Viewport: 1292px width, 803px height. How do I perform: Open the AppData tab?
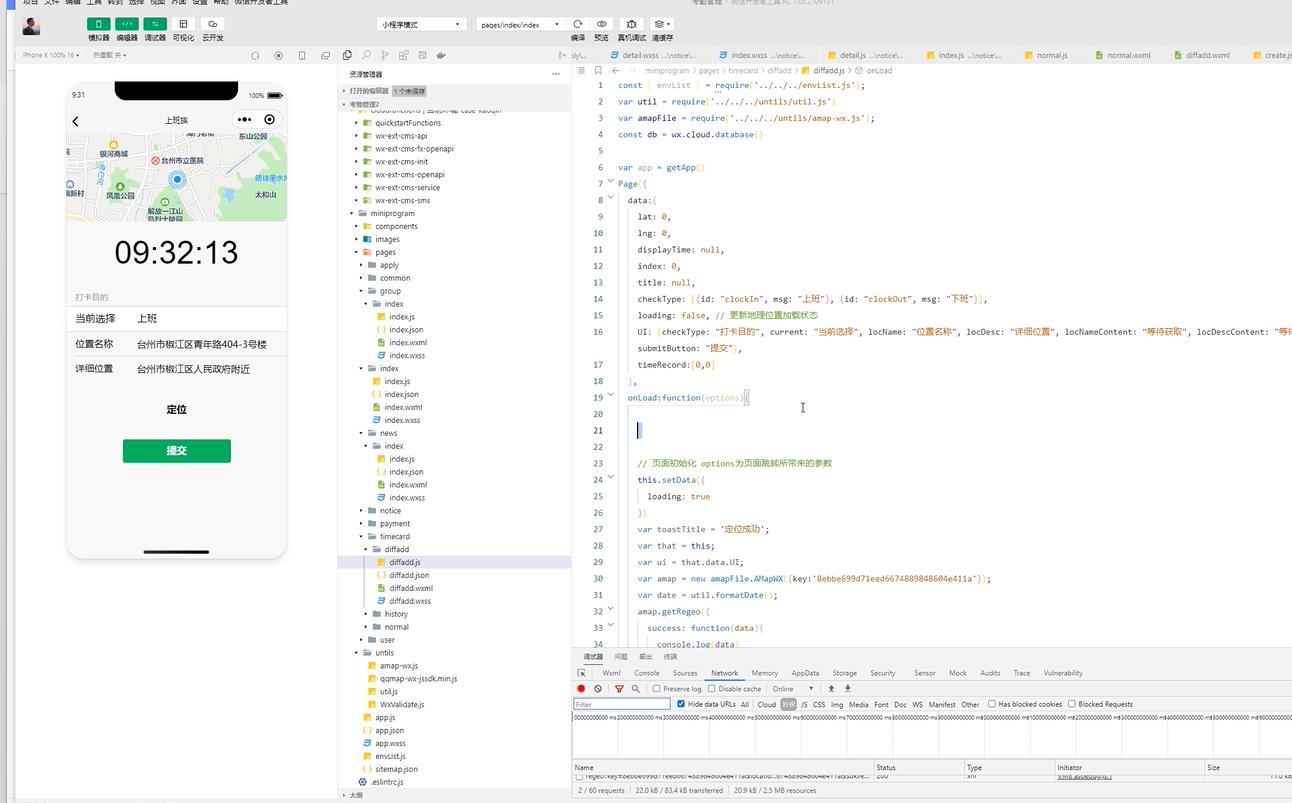coord(805,673)
